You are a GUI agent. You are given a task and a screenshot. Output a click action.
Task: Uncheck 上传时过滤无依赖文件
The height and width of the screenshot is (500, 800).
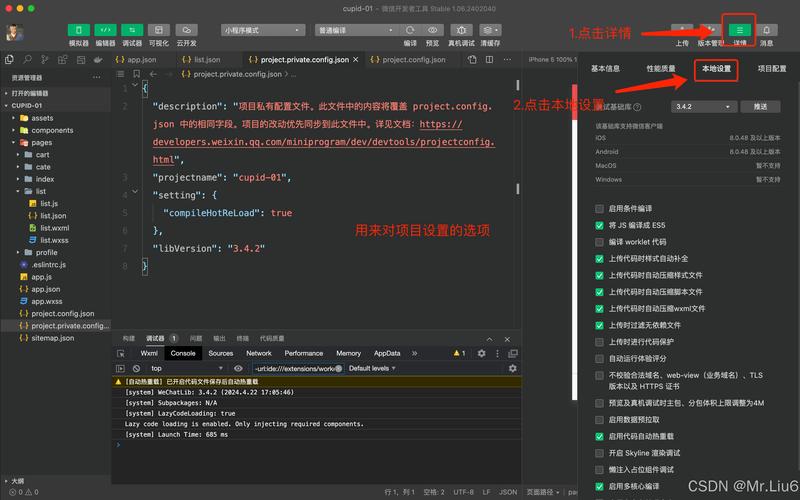[599, 326]
